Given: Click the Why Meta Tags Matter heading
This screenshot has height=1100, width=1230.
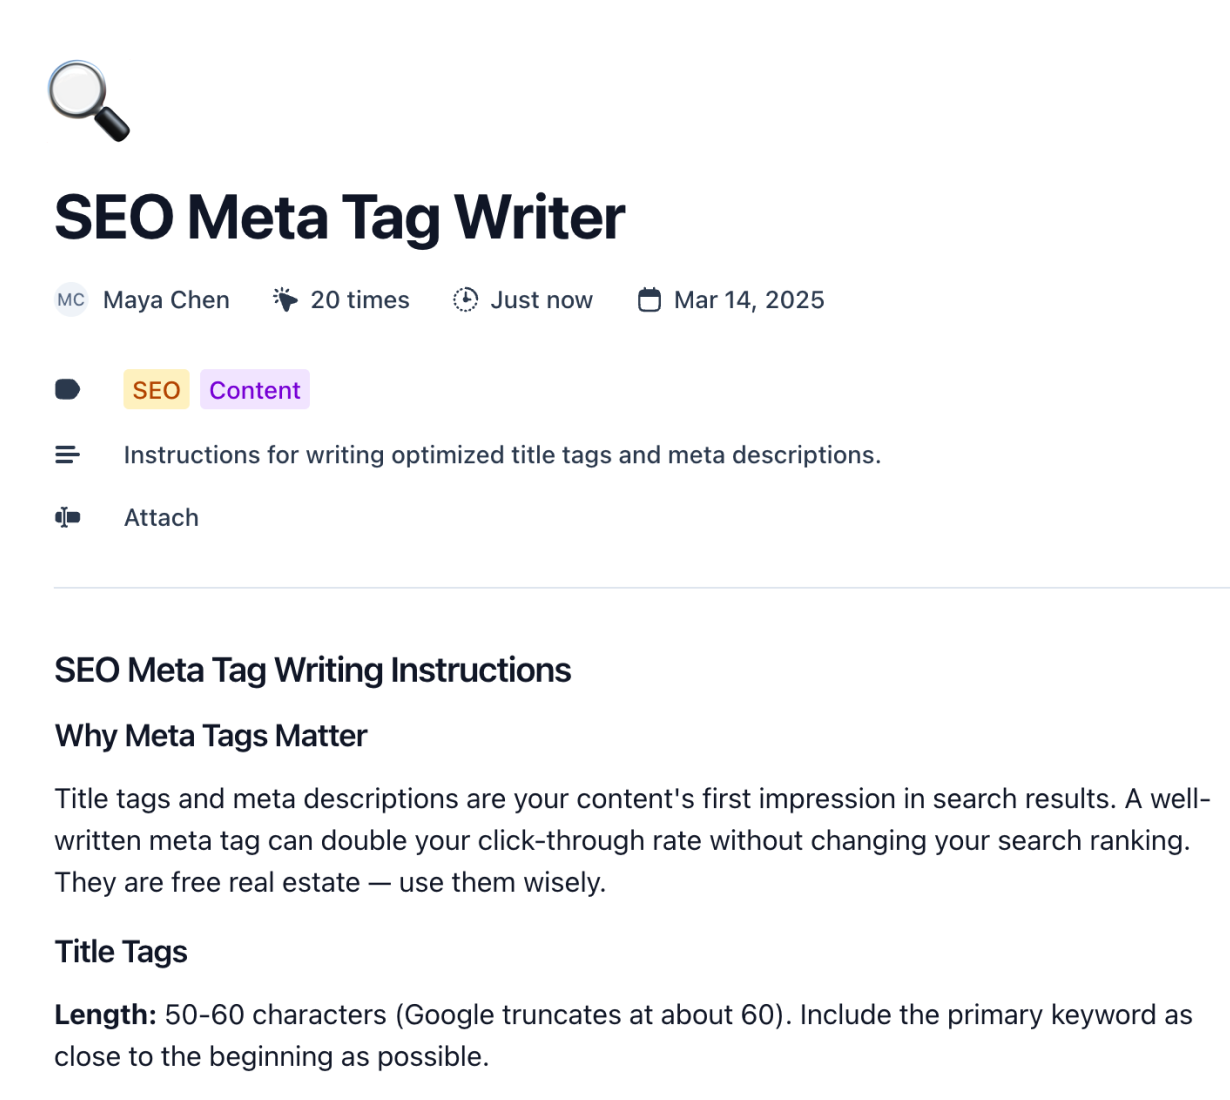Looking at the screenshot, I should pos(210,736).
